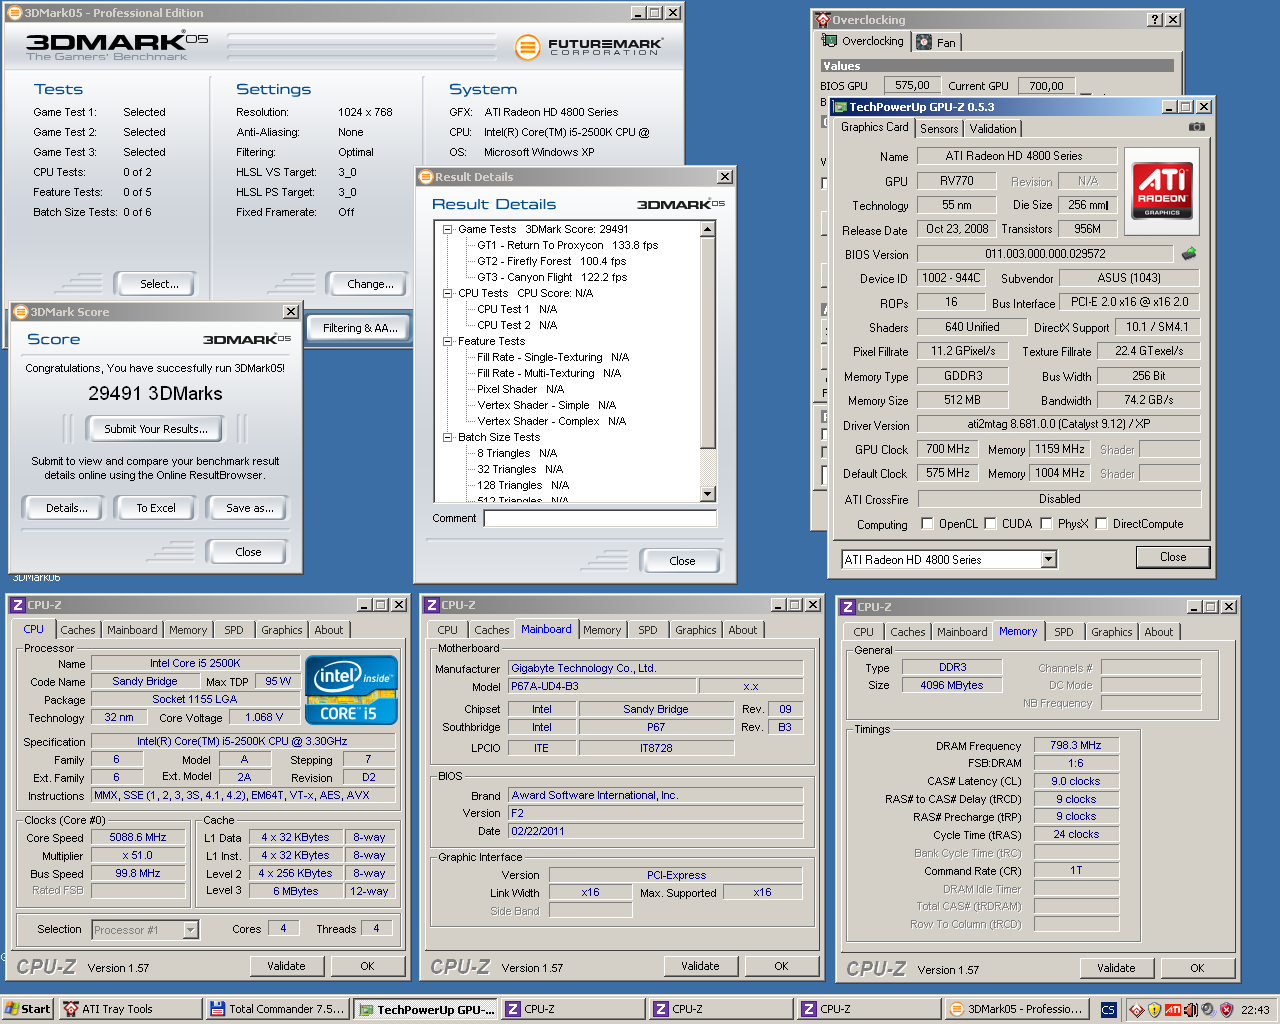Click the Z icon of CPU-Z Mainboard window
The height and width of the screenshot is (1024, 1280).
coord(432,605)
